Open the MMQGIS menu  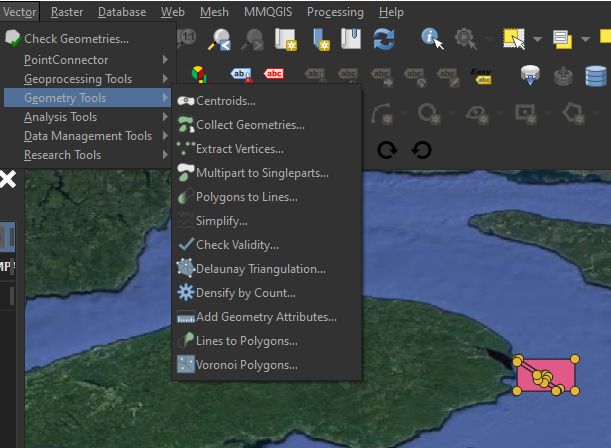click(x=268, y=12)
